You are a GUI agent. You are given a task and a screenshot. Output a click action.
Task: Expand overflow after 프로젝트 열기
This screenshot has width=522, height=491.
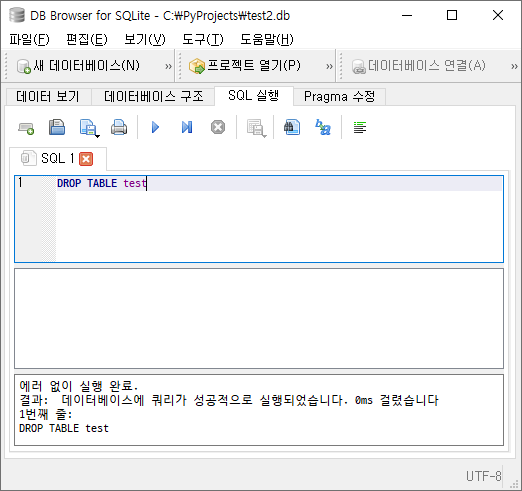point(329,66)
